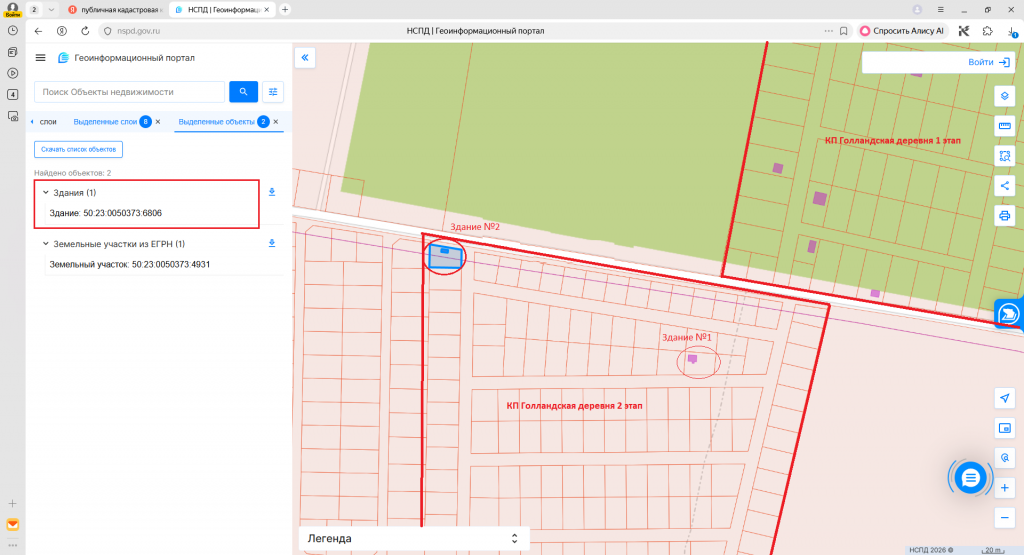Zoom in on the map
Screen dimensions: 1024x555
pos(1004,488)
